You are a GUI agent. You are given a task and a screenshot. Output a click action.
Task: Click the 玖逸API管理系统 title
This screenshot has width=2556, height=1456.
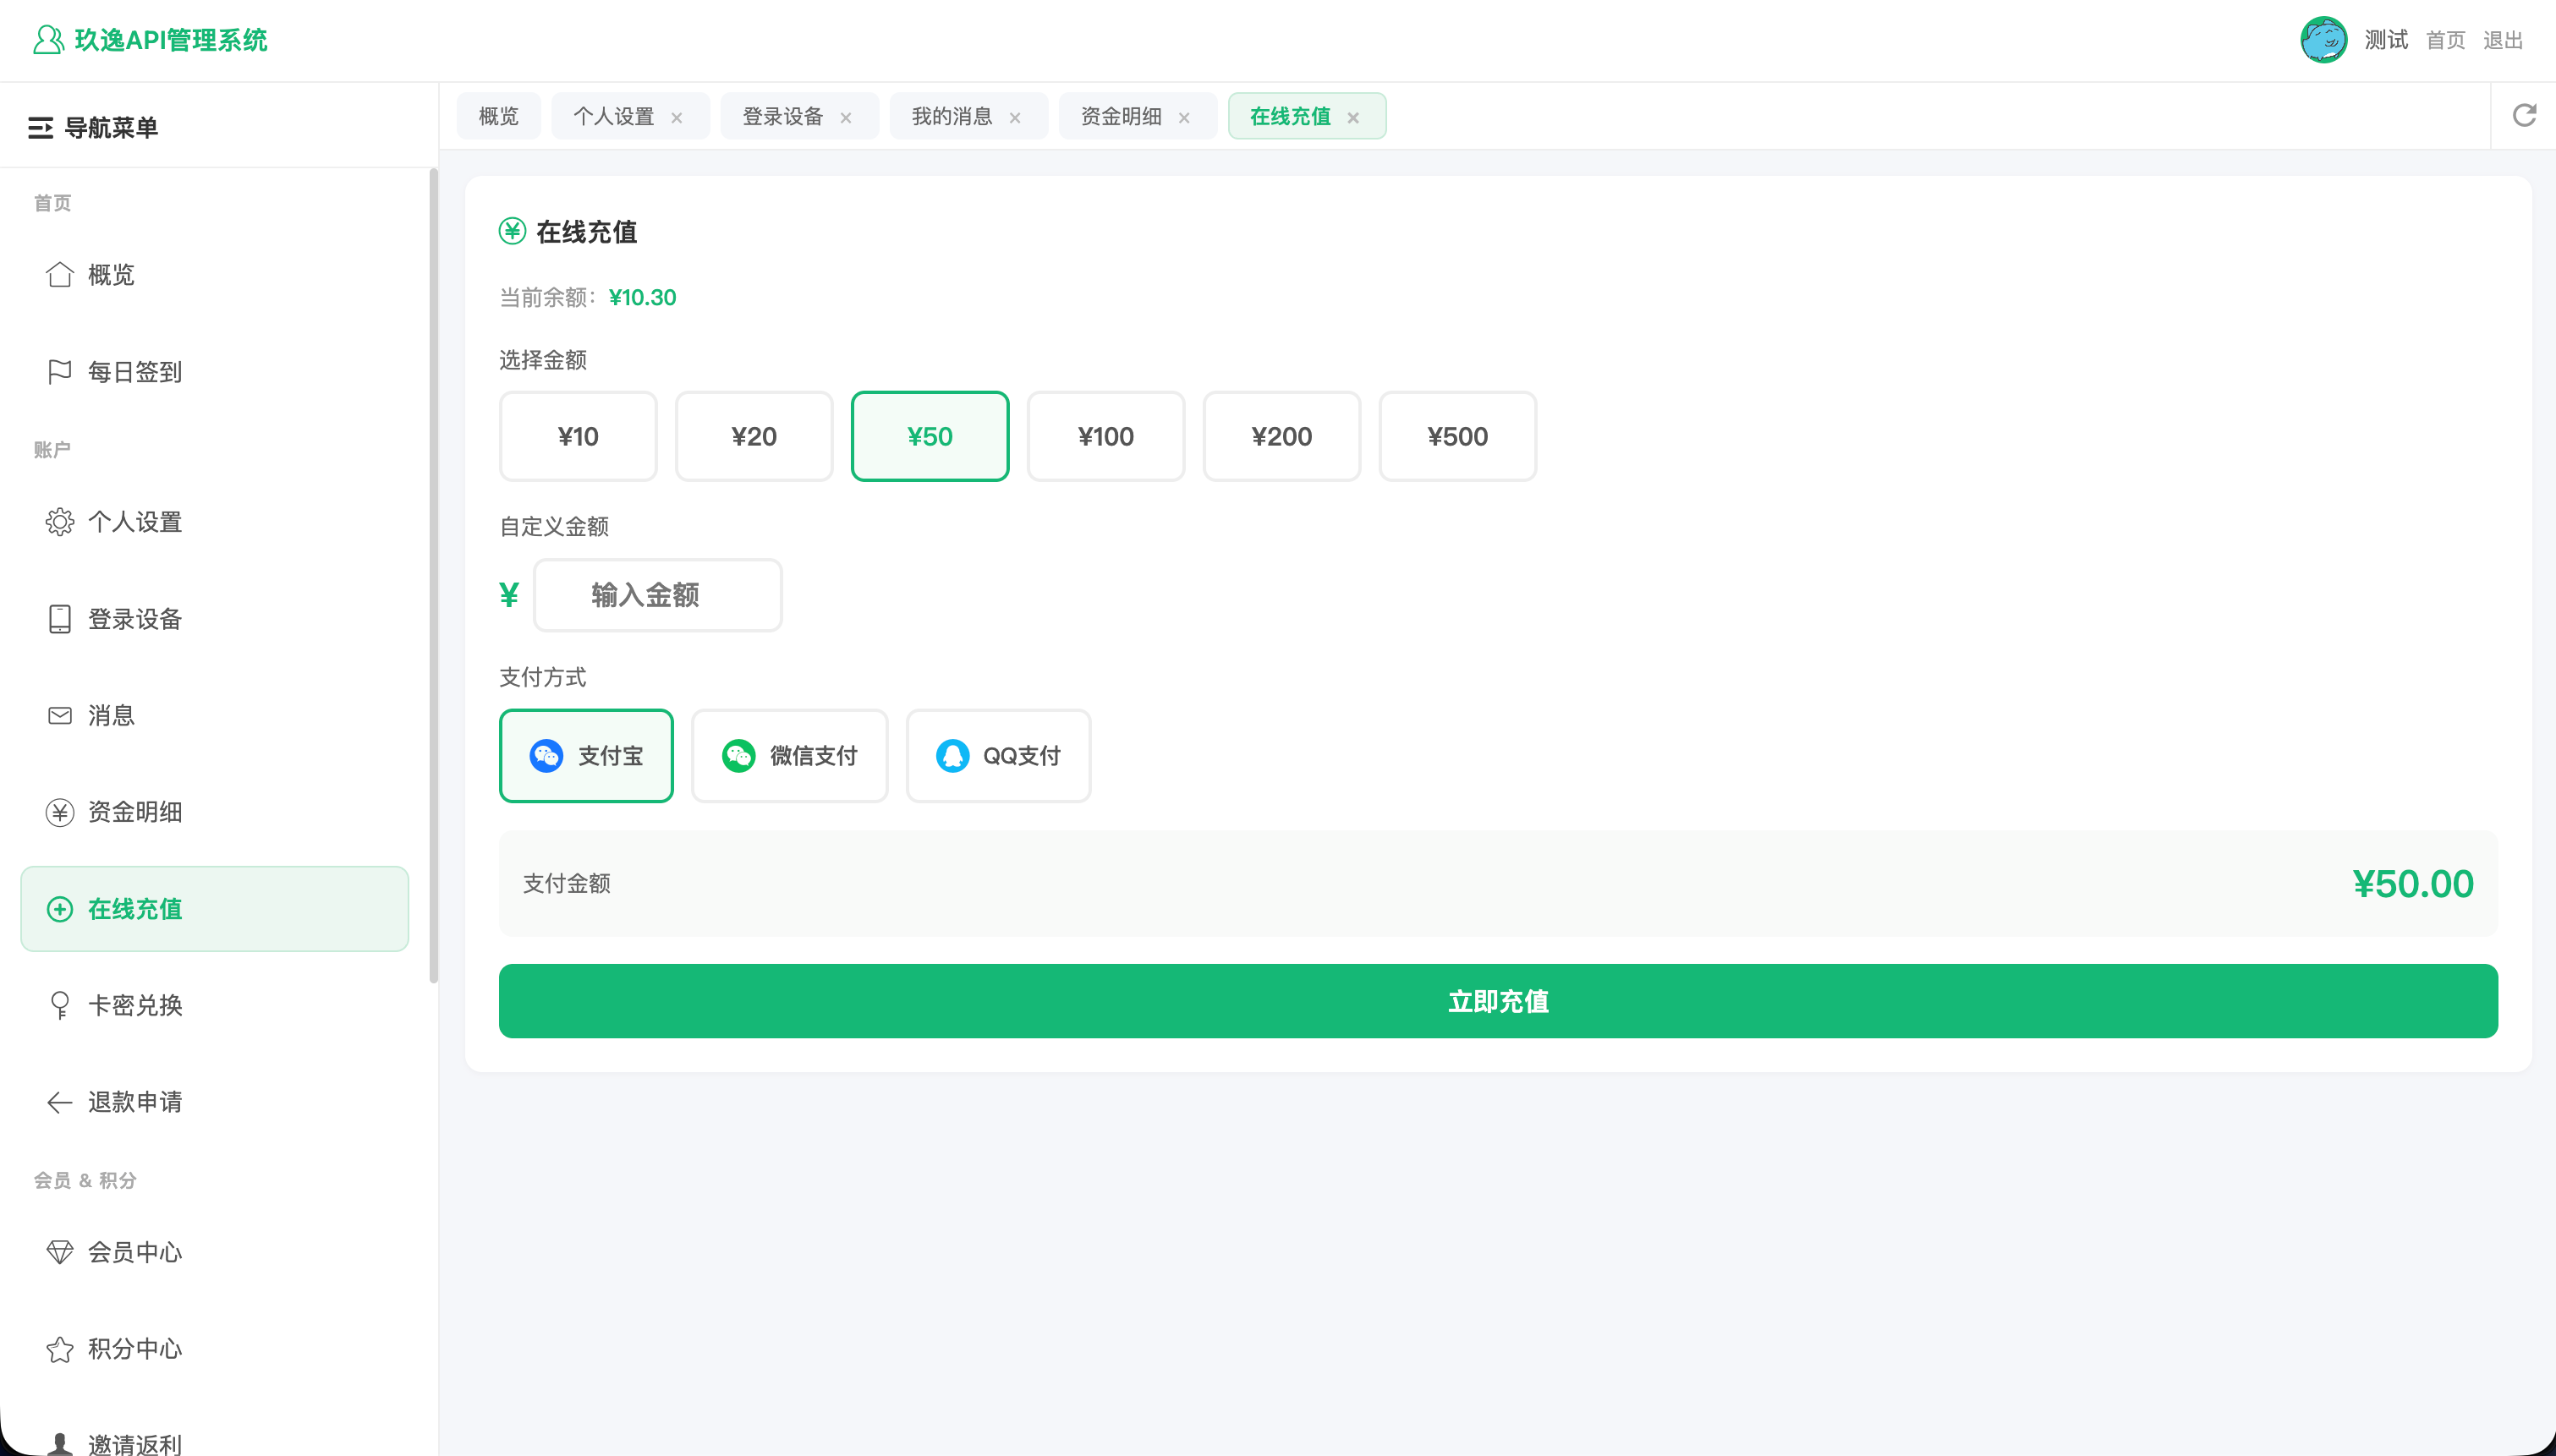click(x=171, y=40)
